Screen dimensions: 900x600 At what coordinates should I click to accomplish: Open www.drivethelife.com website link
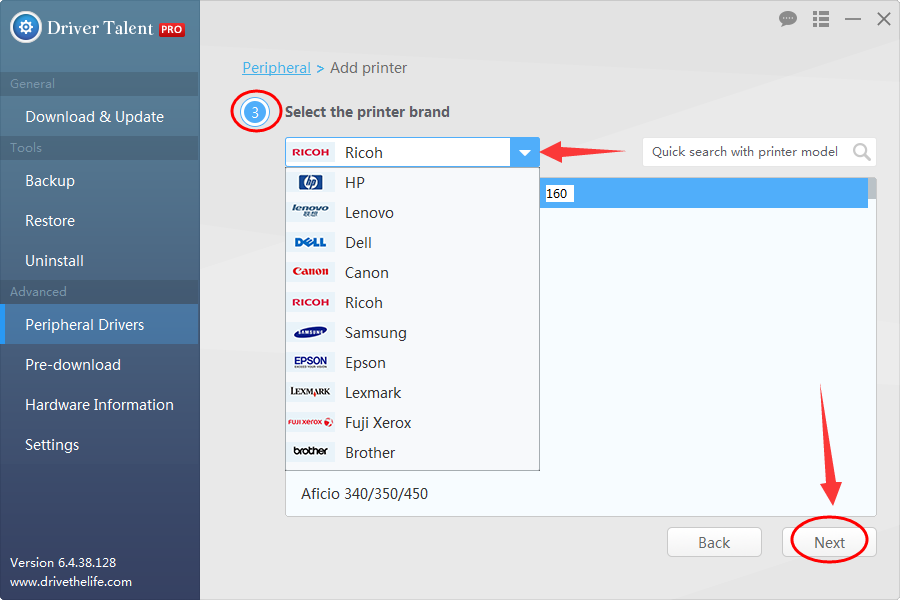coord(71,582)
